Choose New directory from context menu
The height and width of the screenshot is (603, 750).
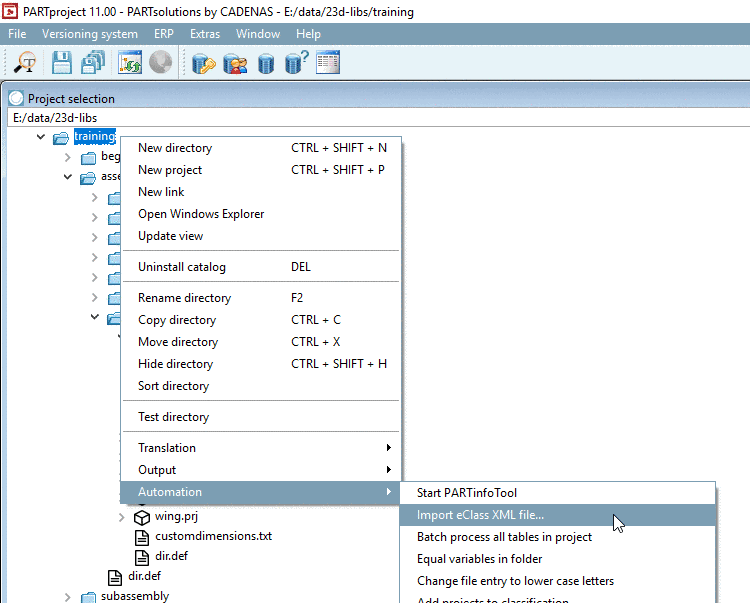click(261, 148)
